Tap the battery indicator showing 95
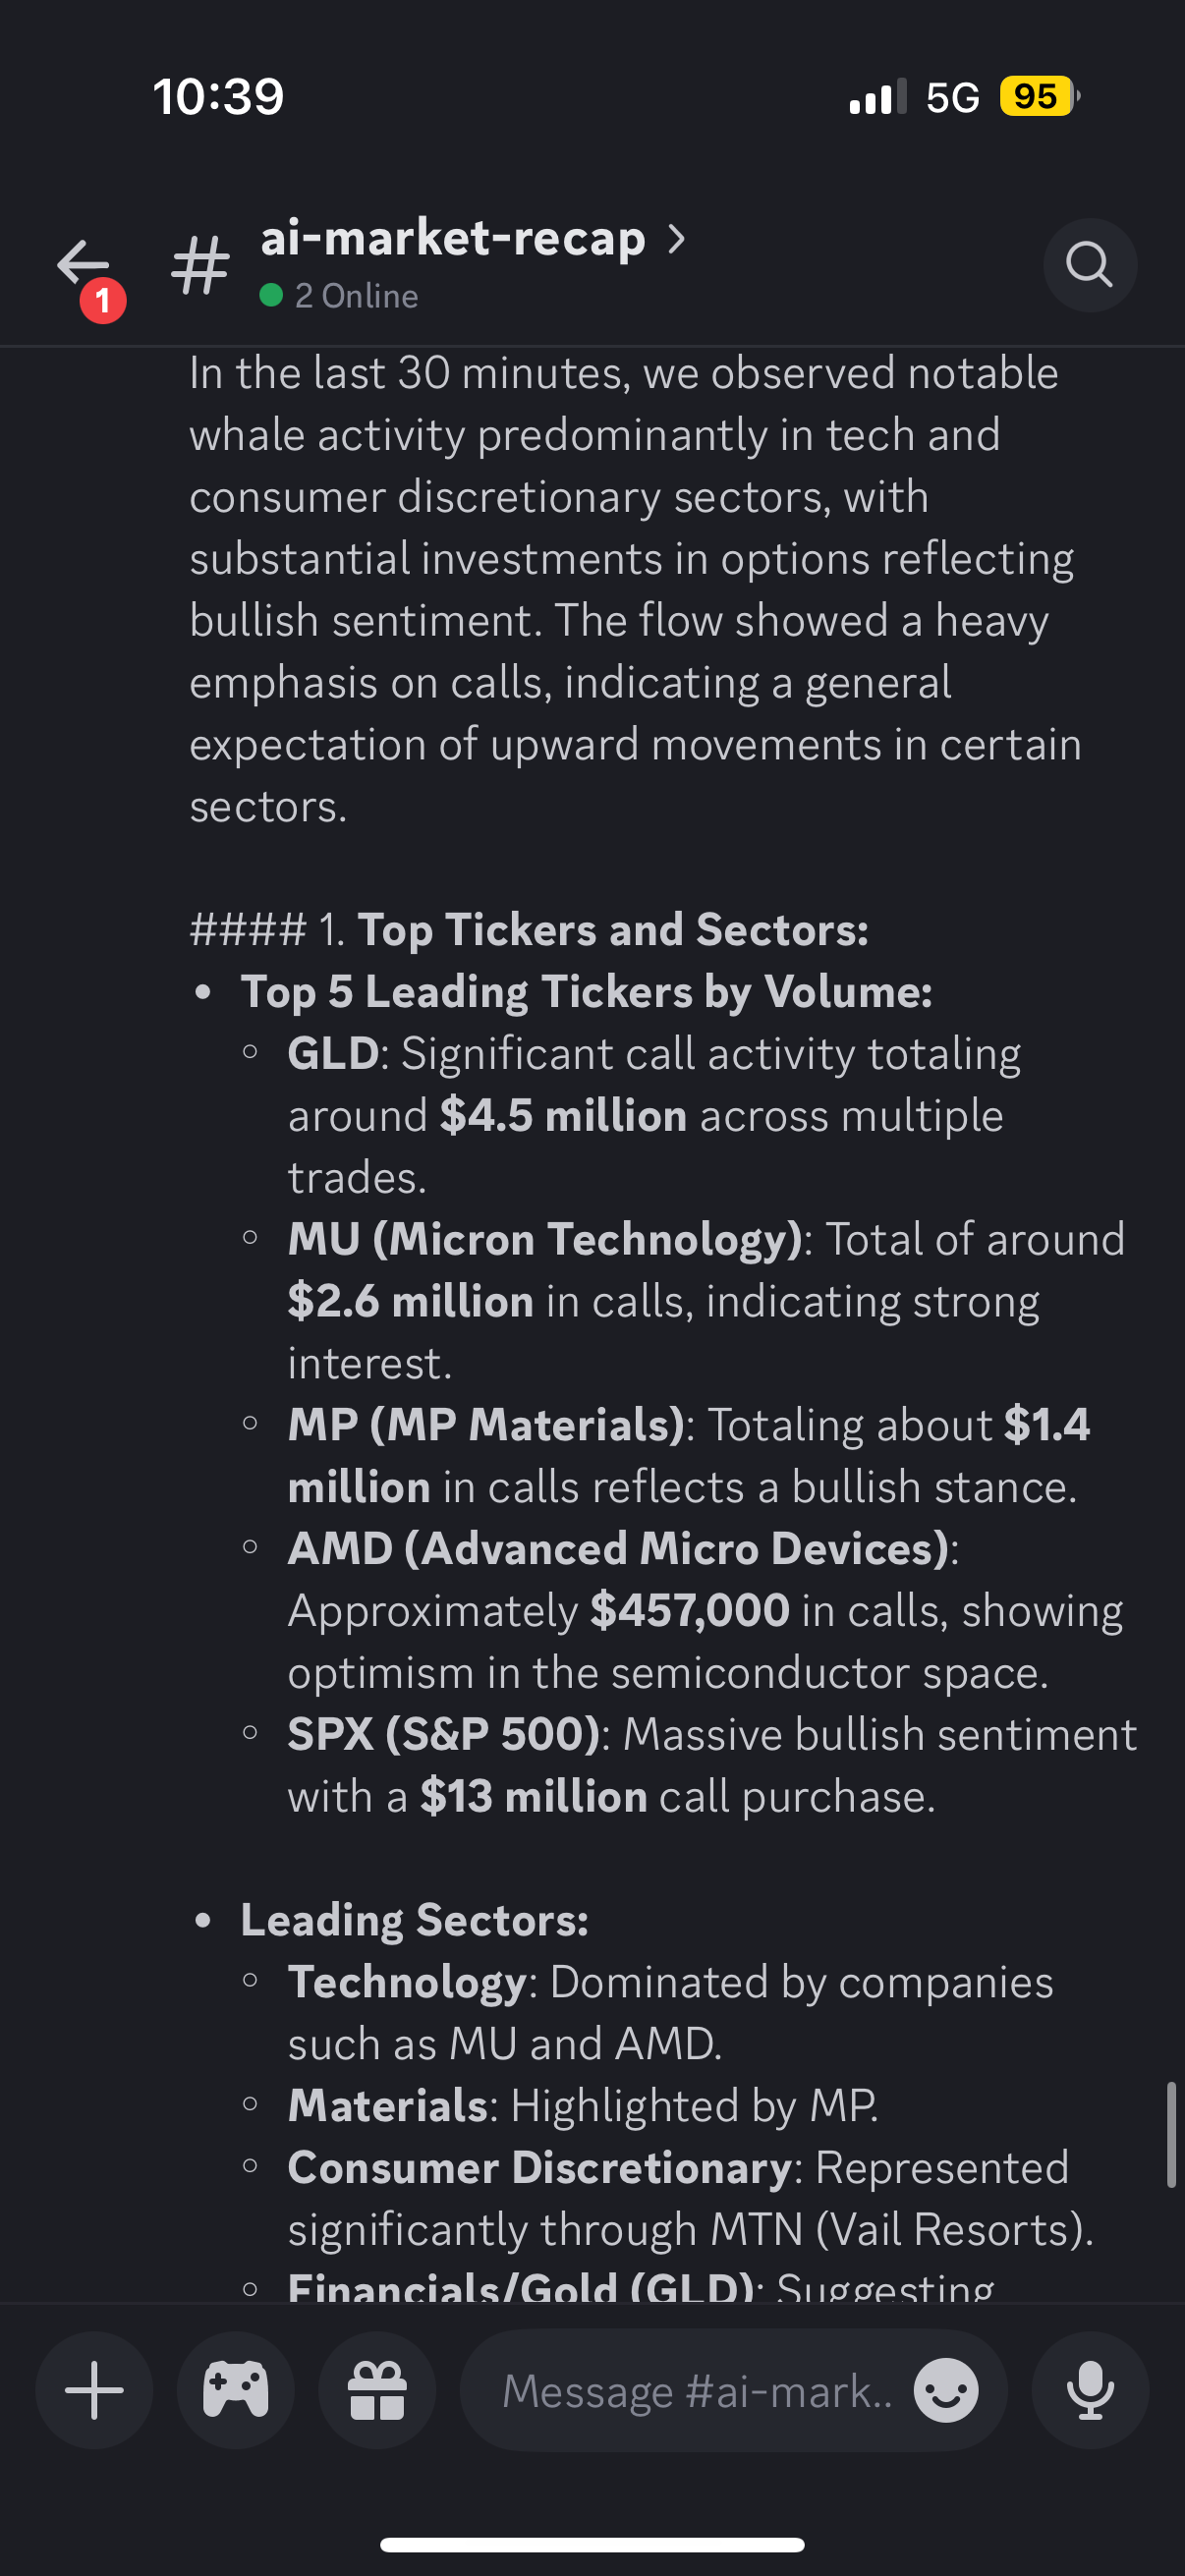This screenshot has width=1185, height=2576. (x=1038, y=97)
